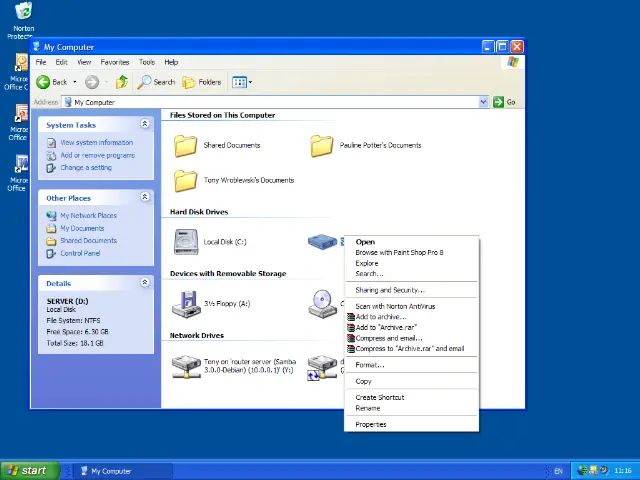Open the Favorites menu
This screenshot has width=640, height=480.
(x=114, y=62)
